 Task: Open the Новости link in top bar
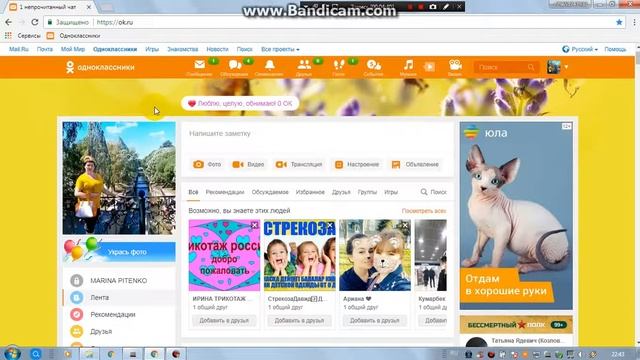(217, 49)
